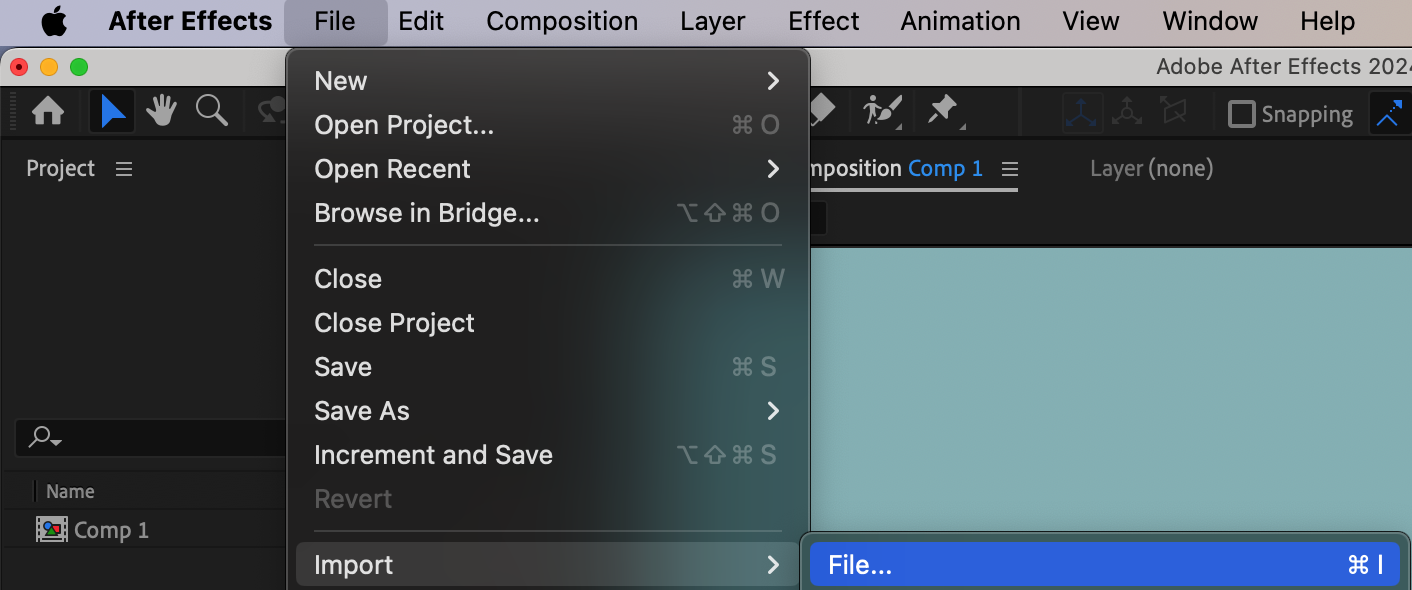The width and height of the screenshot is (1412, 590).
Task: Expand the Save As submenu
Action: (x=547, y=411)
